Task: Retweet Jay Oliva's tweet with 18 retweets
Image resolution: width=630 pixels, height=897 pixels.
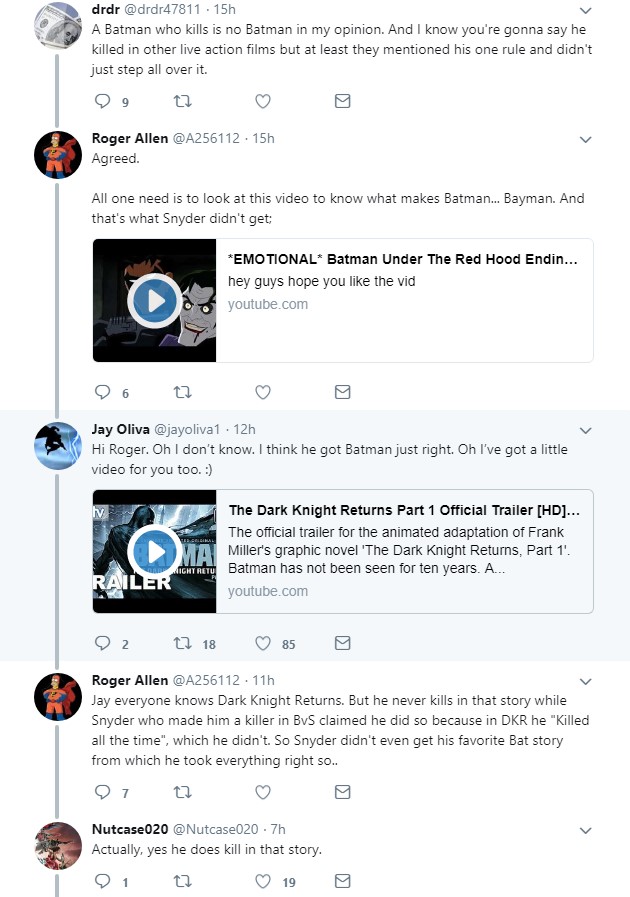Action: [183, 644]
